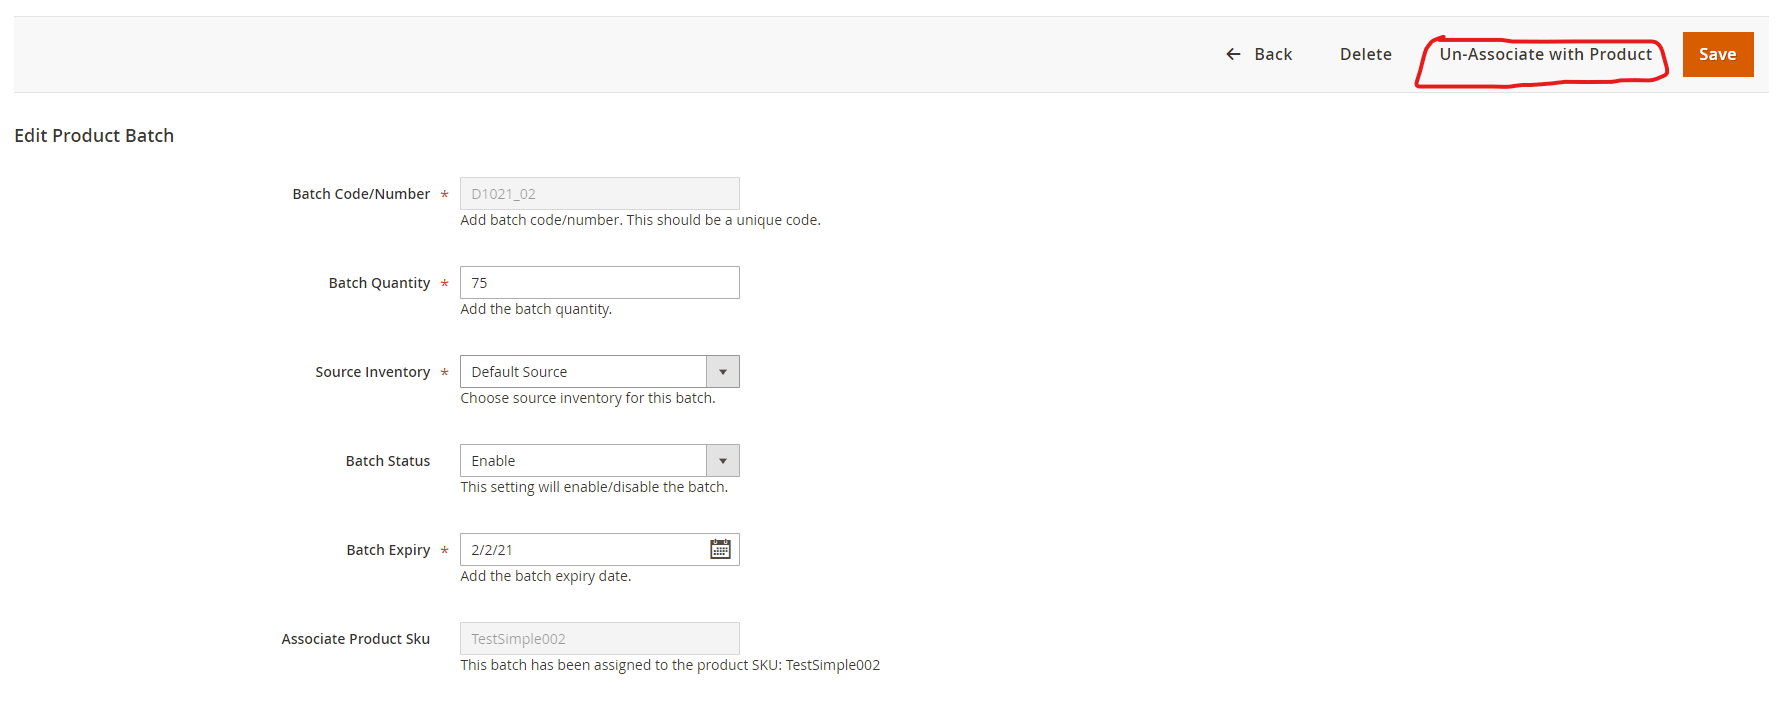Click the disabled Batch Code field D1021_02
Image resolution: width=1790 pixels, height=727 pixels.
599,194
